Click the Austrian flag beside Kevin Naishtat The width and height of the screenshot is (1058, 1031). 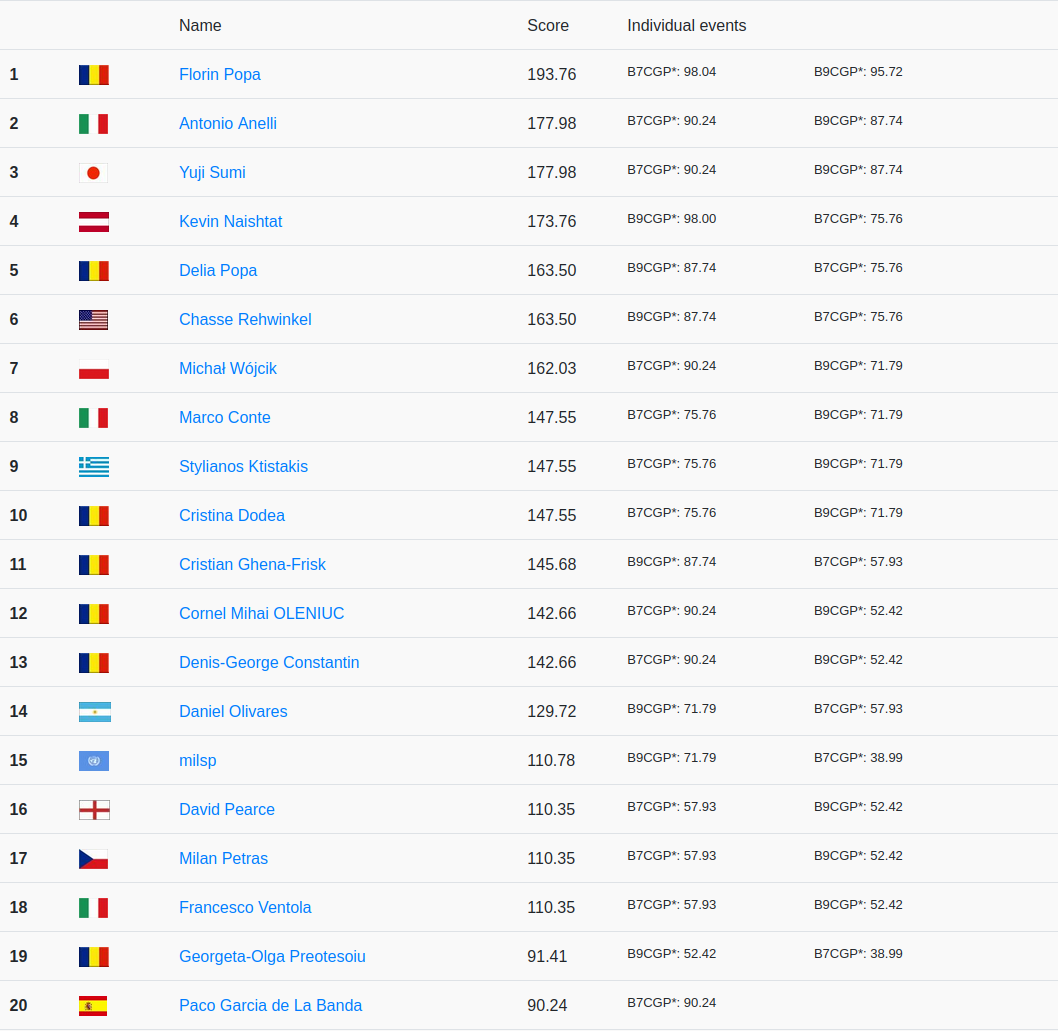point(93,222)
